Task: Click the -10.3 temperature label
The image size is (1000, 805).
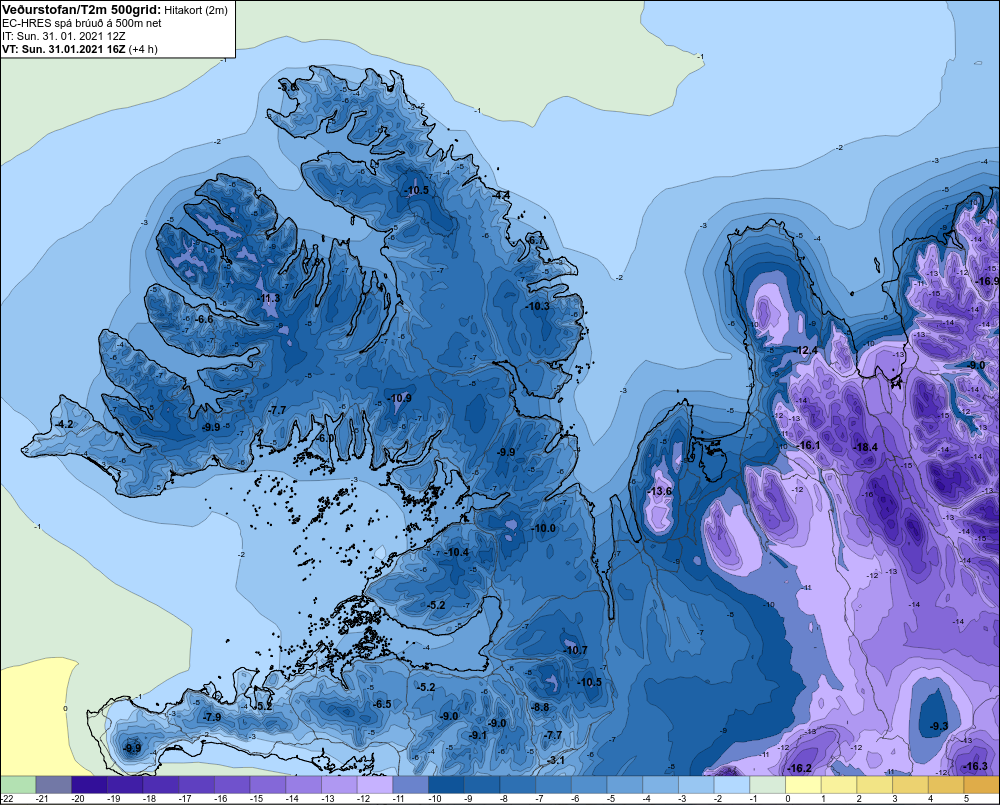Action: pyautogui.click(x=538, y=306)
